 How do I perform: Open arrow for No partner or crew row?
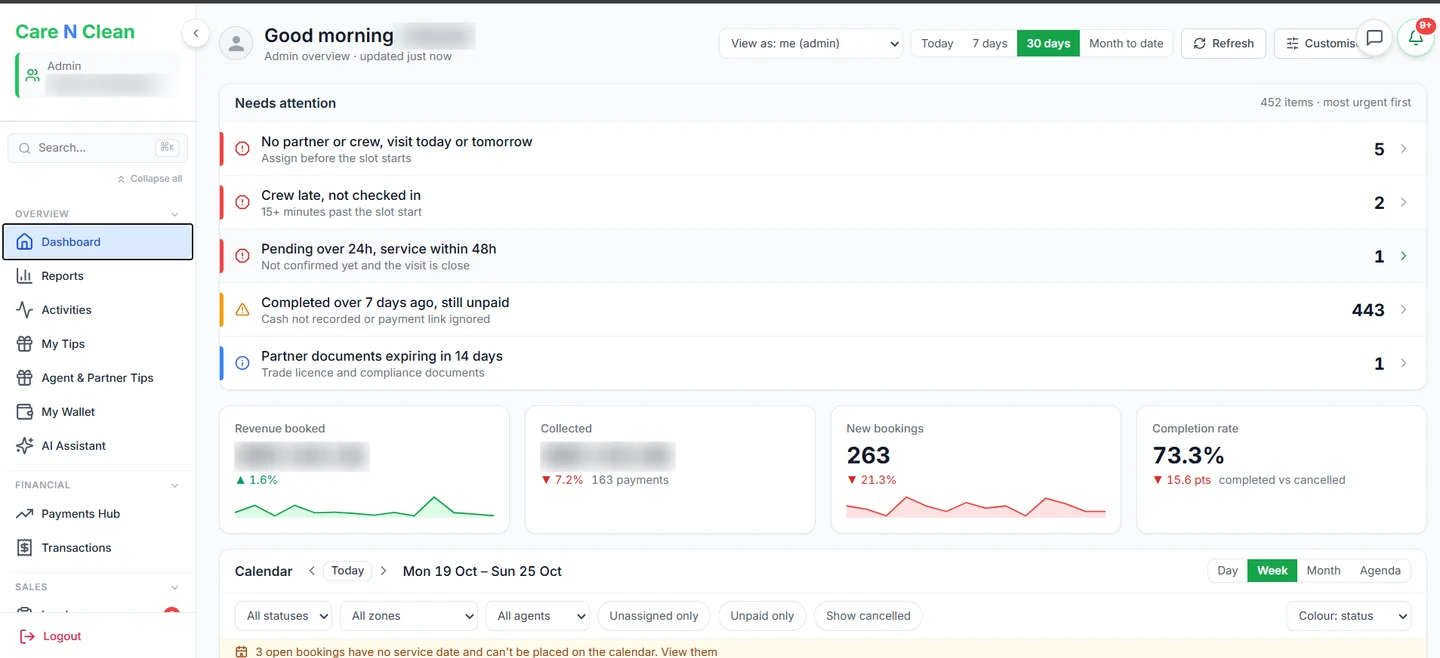coord(1404,149)
